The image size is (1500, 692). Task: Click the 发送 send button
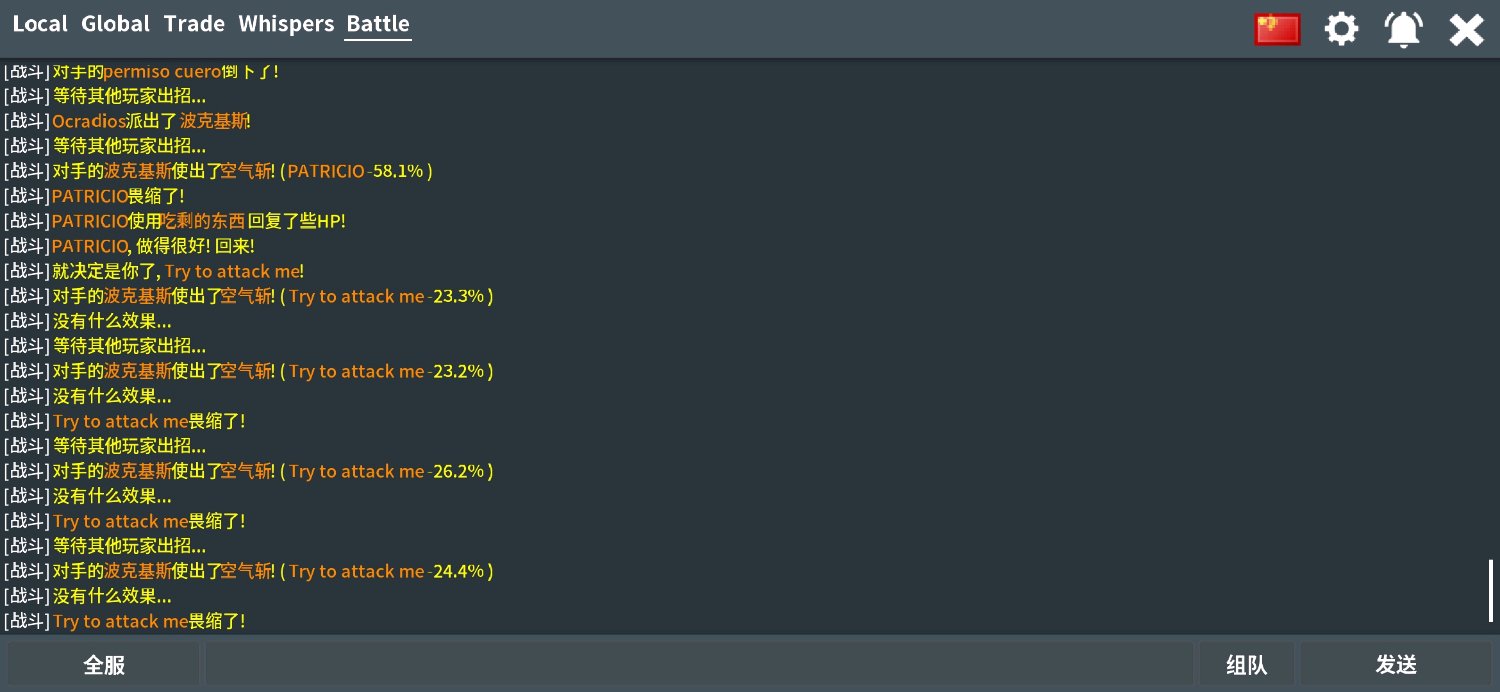click(1396, 665)
